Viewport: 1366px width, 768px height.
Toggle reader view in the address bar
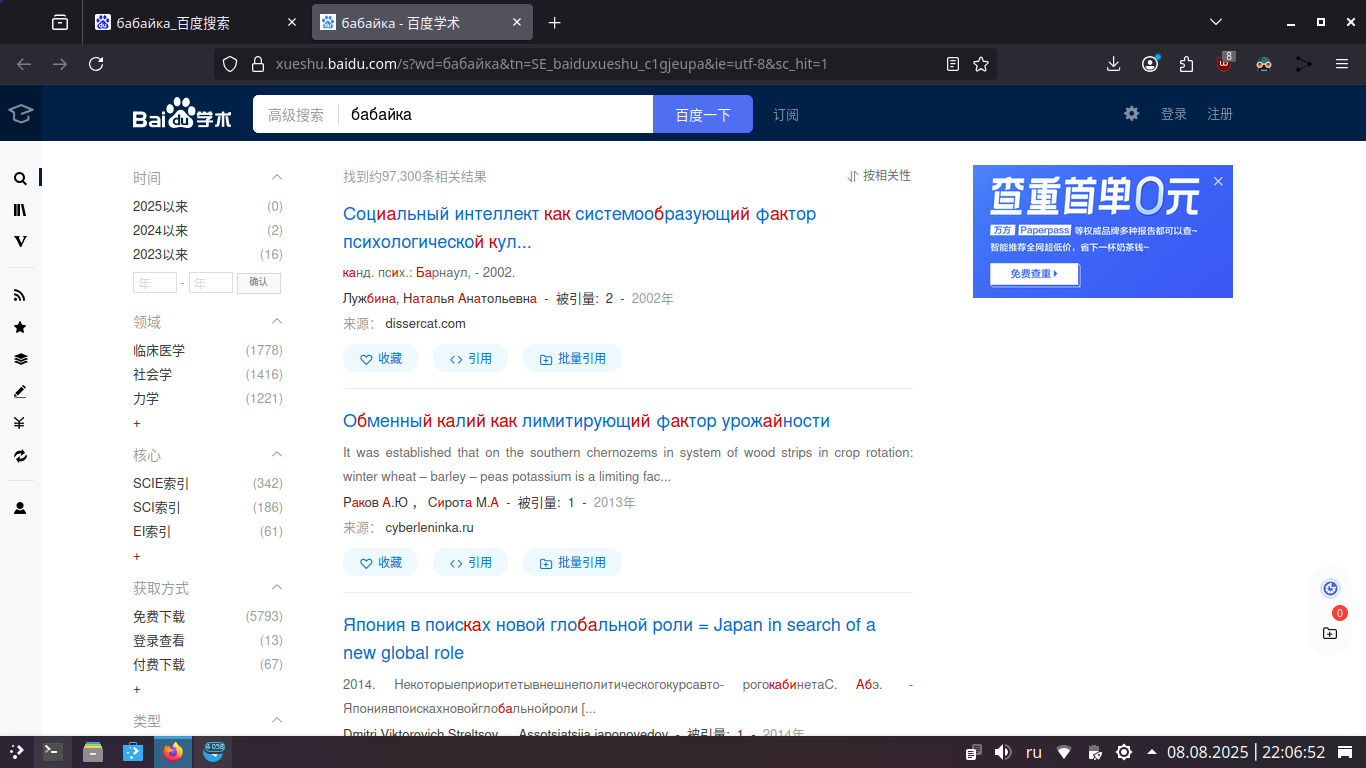click(953, 64)
